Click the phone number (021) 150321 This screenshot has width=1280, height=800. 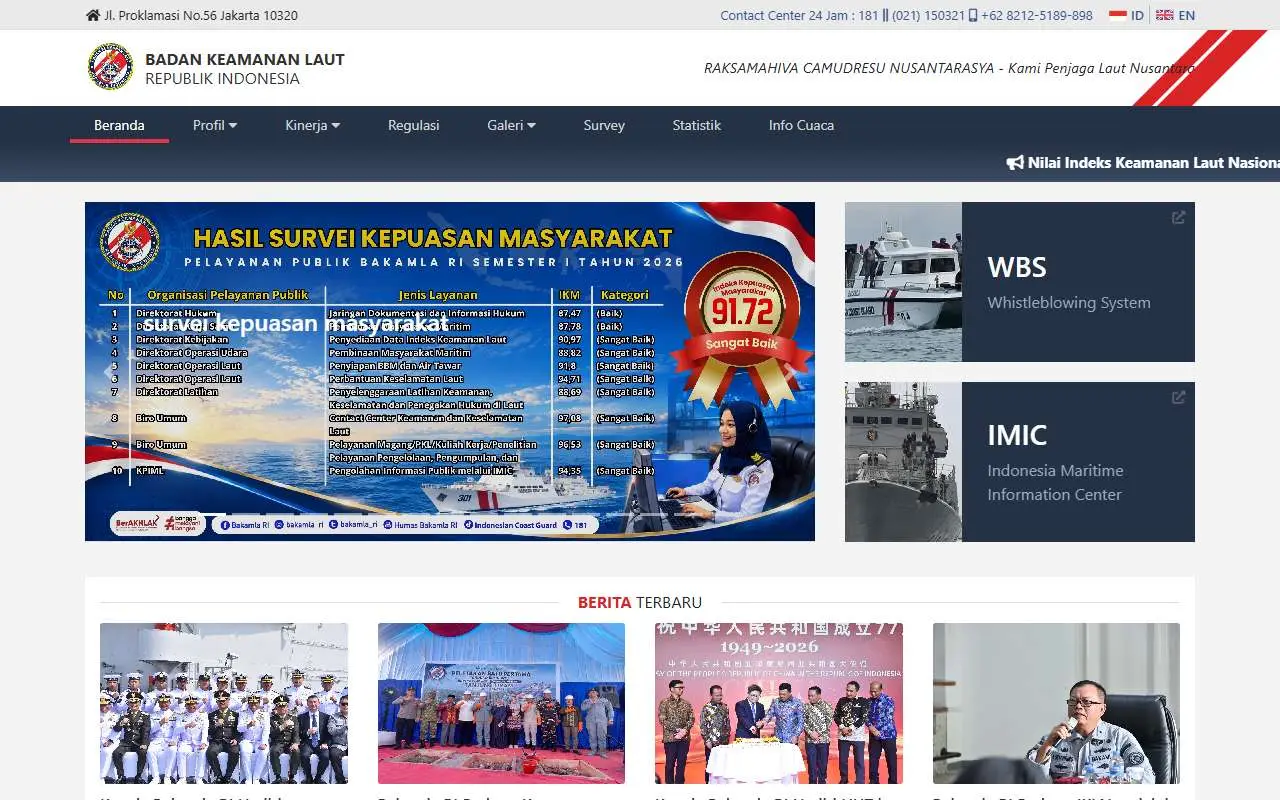pos(928,15)
